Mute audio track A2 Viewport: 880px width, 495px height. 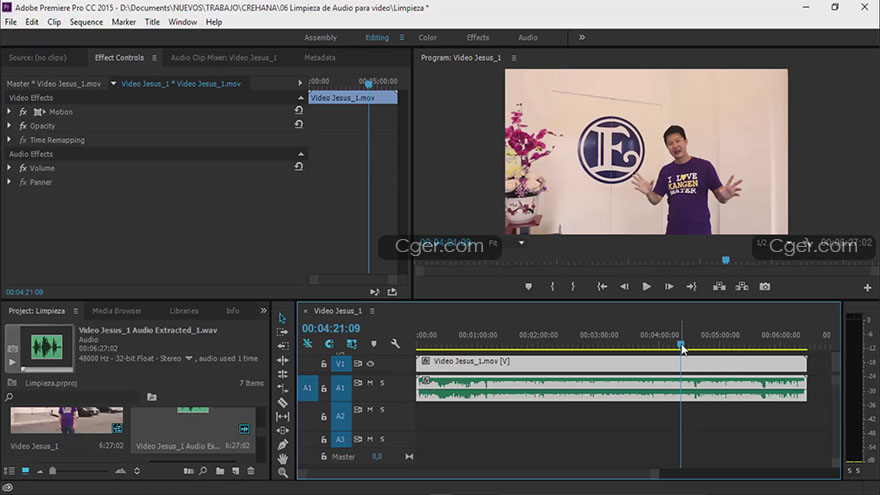370,410
